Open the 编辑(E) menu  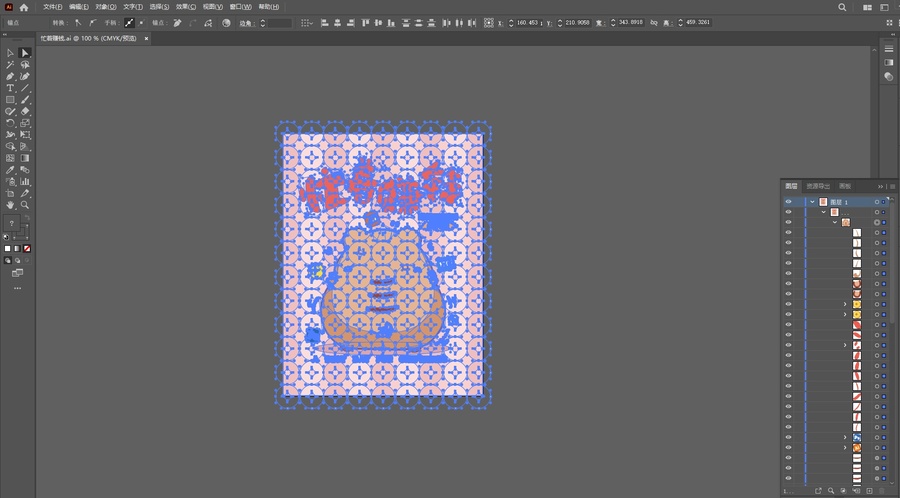coord(79,7)
